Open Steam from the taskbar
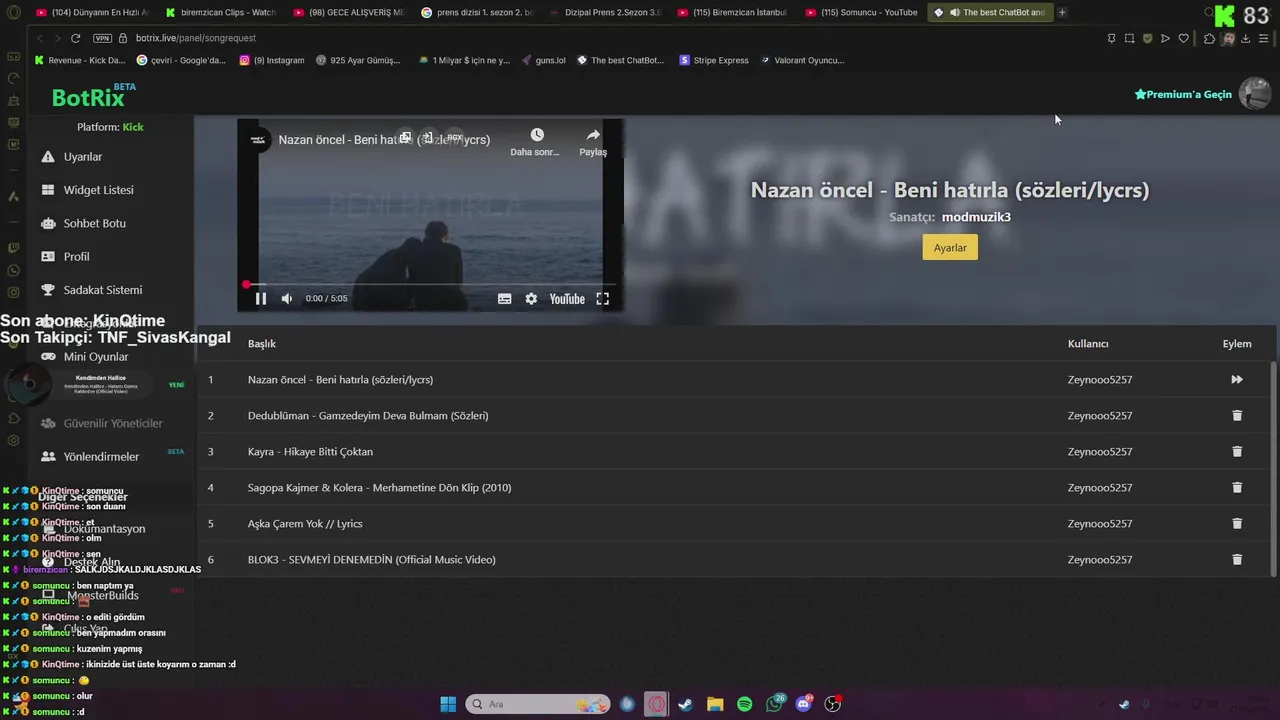This screenshot has height=720, width=1280. pyautogui.click(x=685, y=704)
